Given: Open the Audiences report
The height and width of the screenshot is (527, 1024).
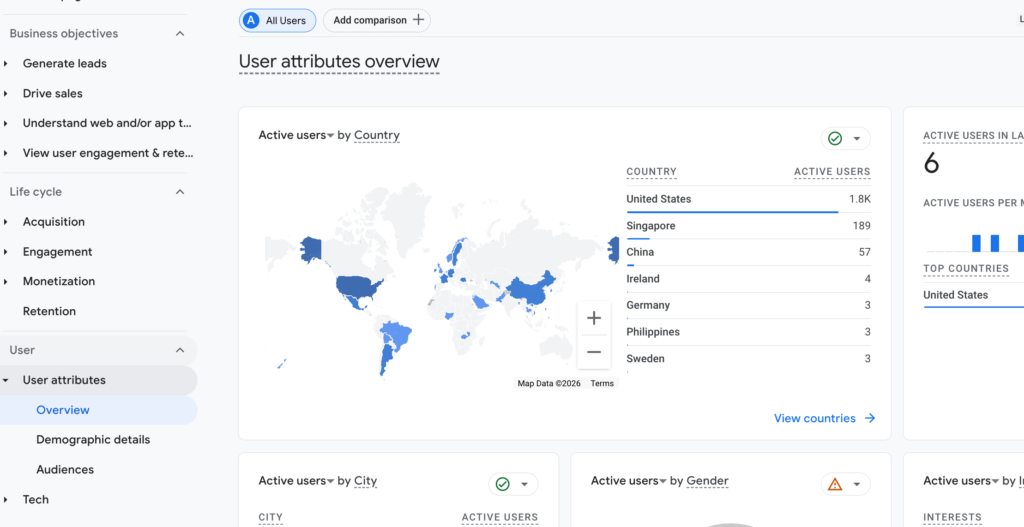Looking at the screenshot, I should click(65, 469).
